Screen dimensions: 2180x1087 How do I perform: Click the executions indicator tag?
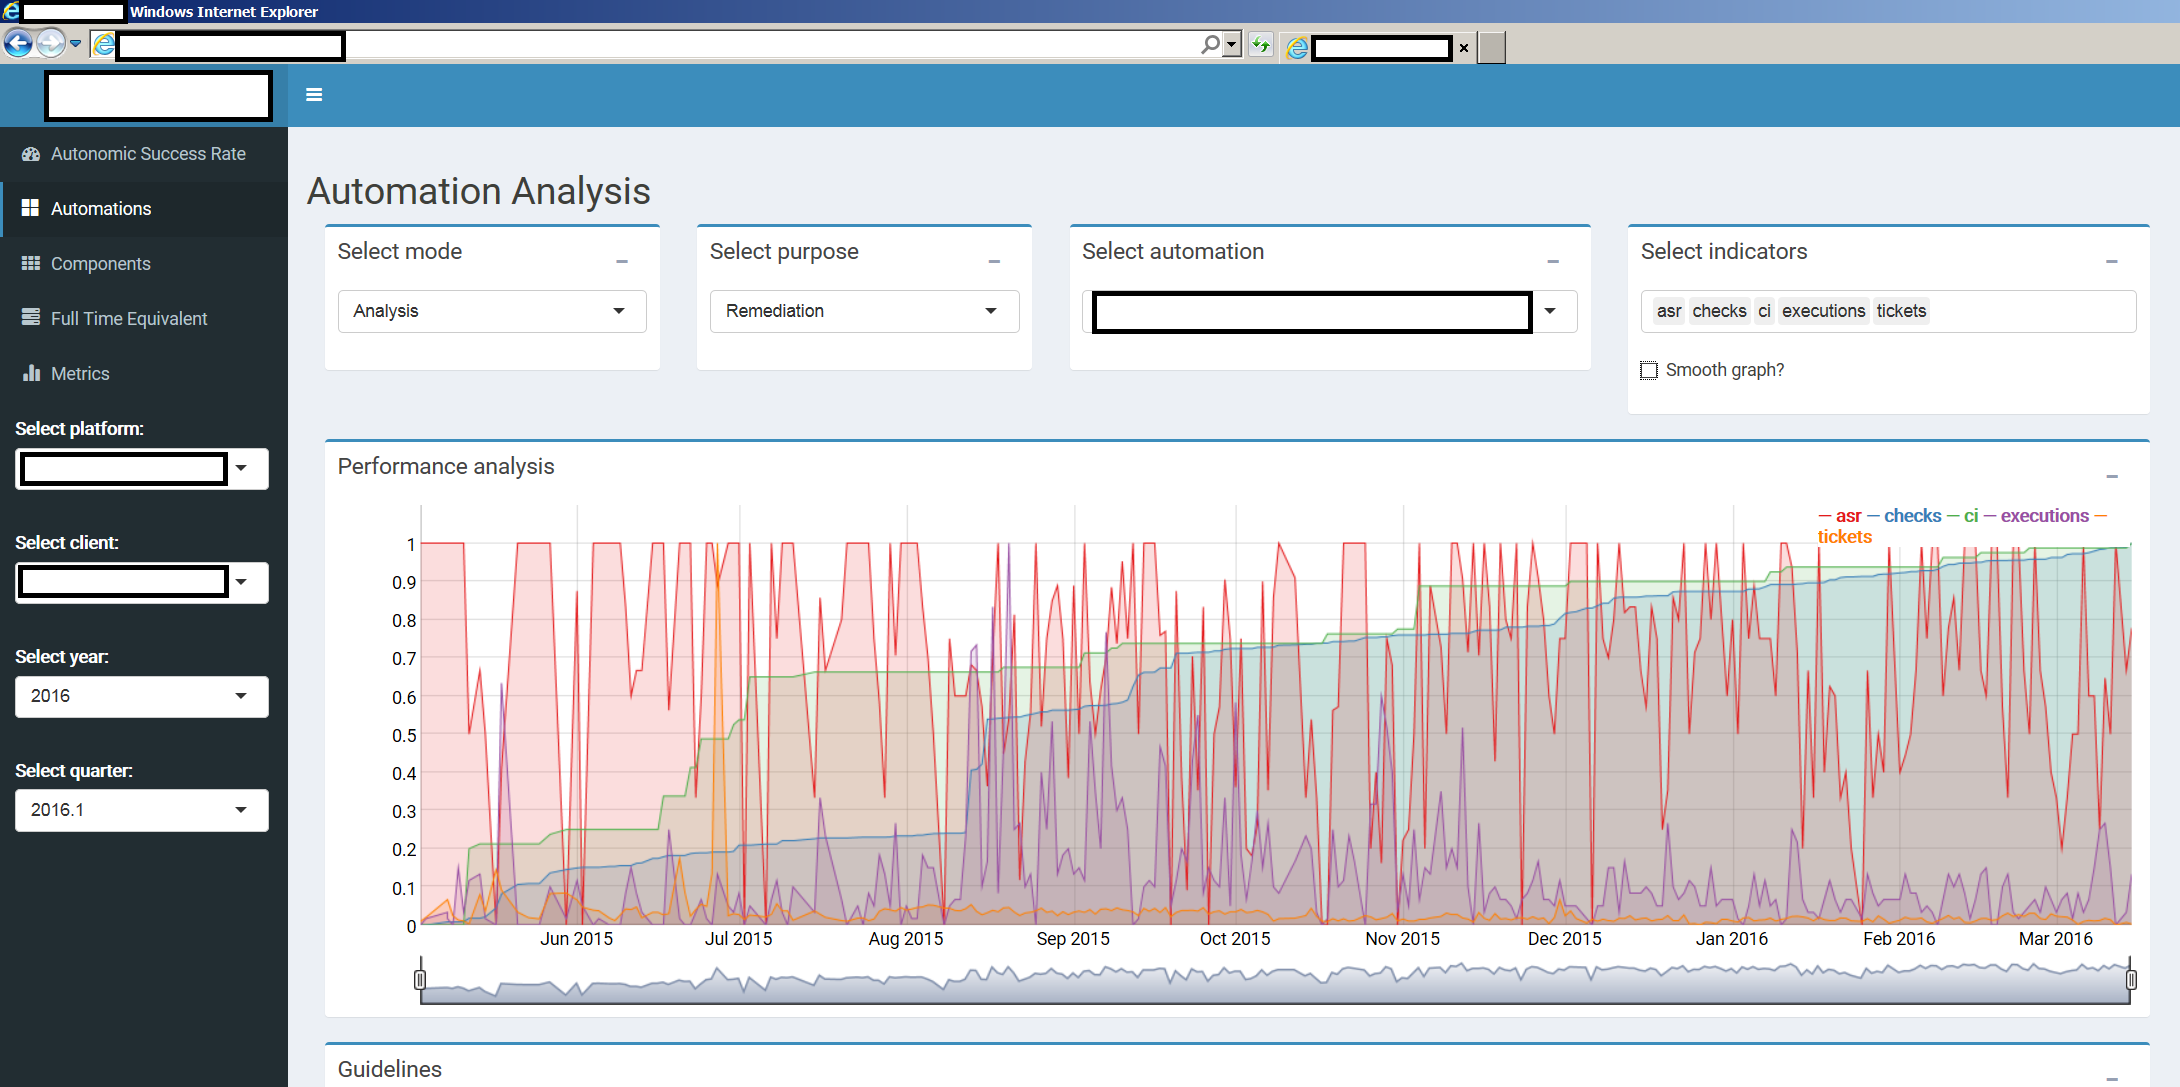click(x=1822, y=311)
